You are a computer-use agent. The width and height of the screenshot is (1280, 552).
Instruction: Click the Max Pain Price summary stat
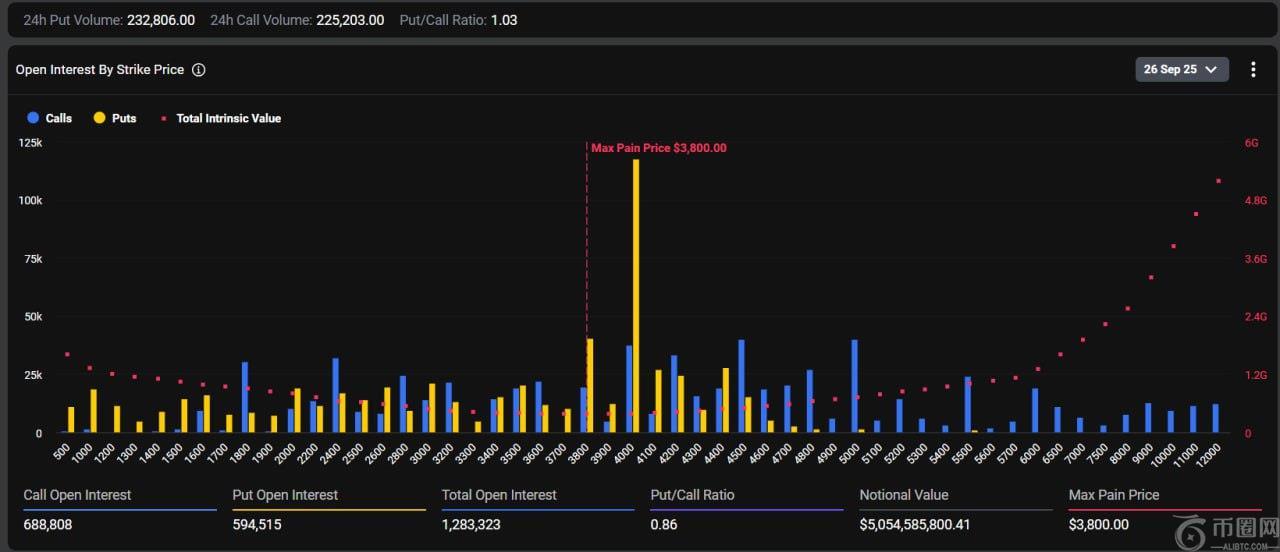(x=1113, y=495)
